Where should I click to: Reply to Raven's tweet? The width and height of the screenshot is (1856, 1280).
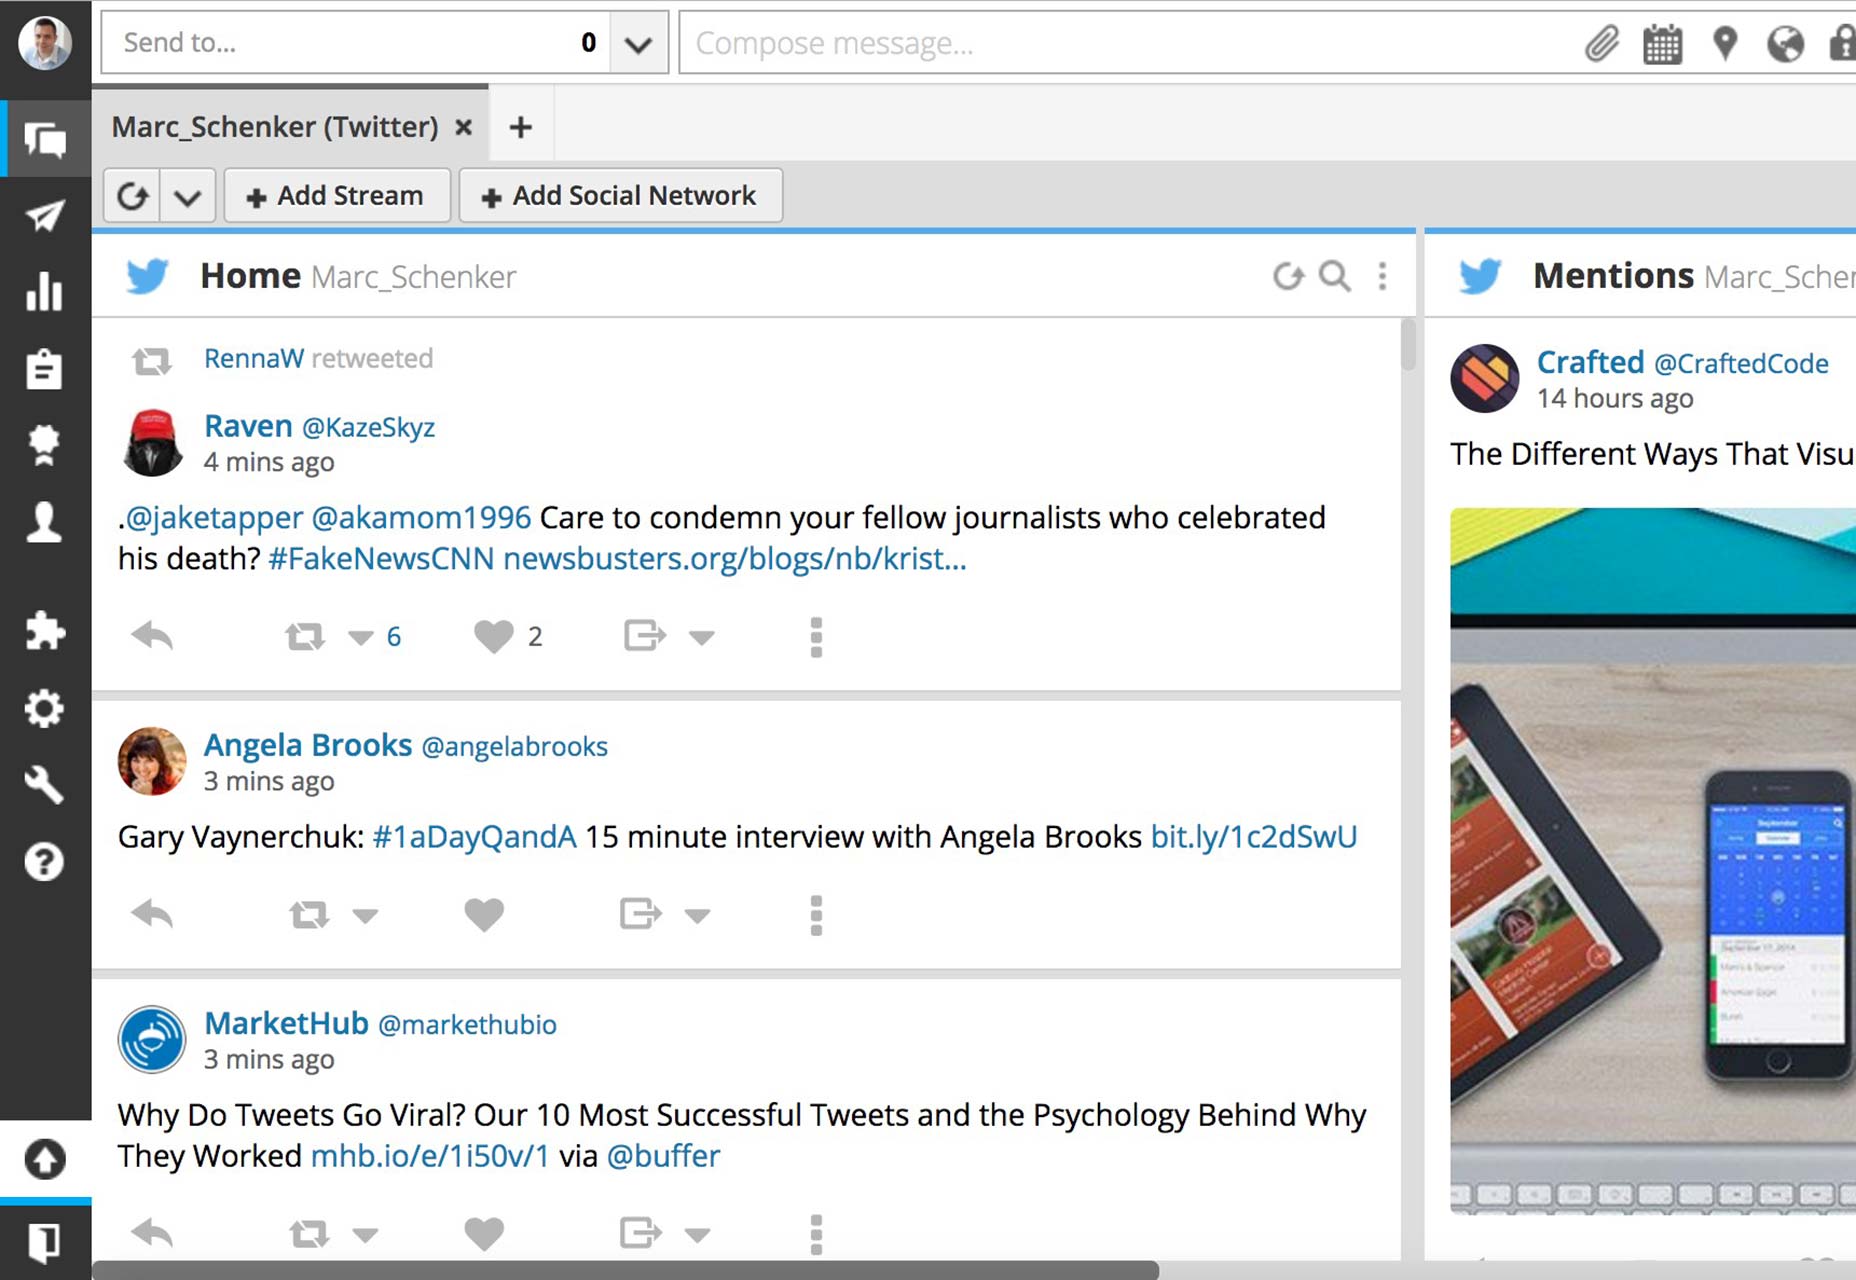coord(152,635)
